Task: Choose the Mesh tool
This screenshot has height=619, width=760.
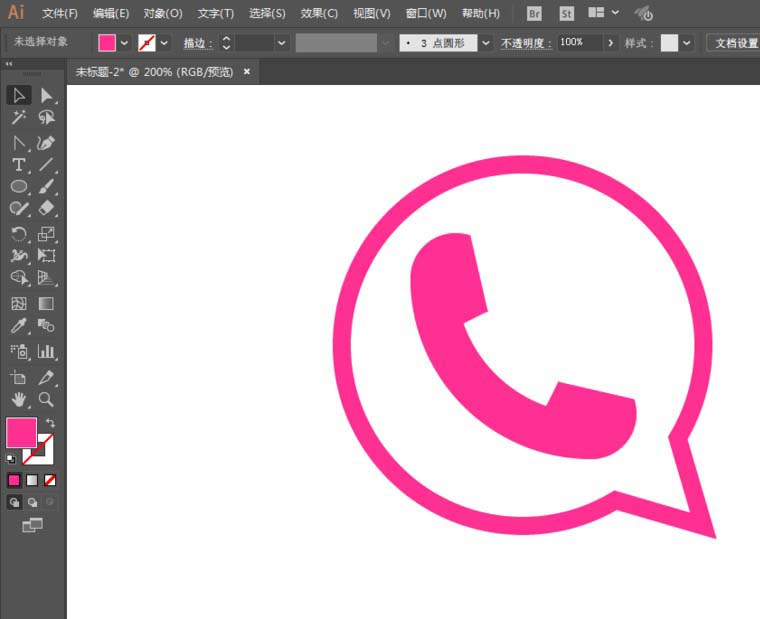Action: point(19,303)
